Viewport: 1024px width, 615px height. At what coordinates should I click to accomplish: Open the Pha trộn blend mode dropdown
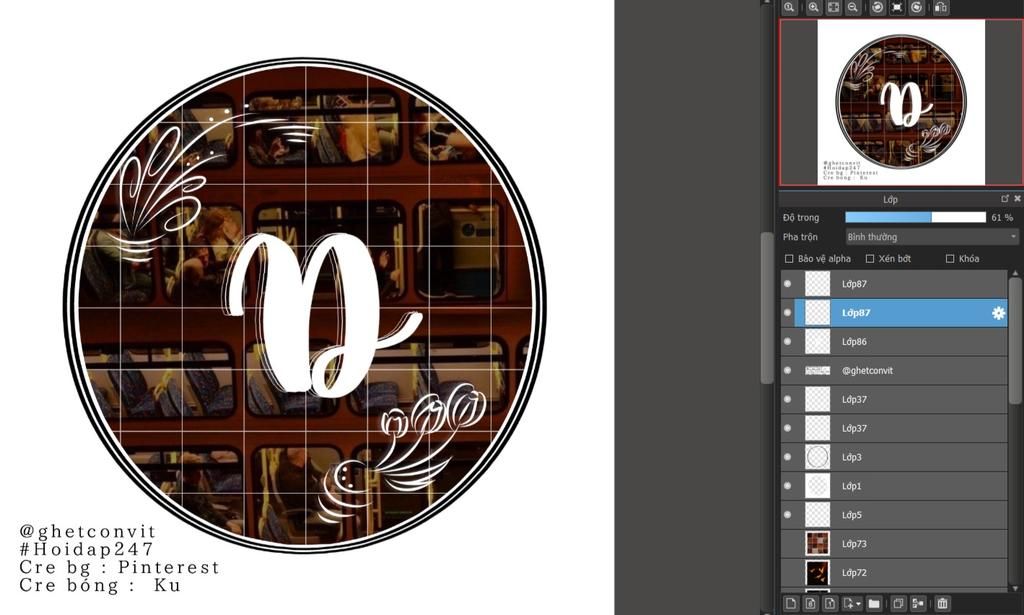coord(932,237)
